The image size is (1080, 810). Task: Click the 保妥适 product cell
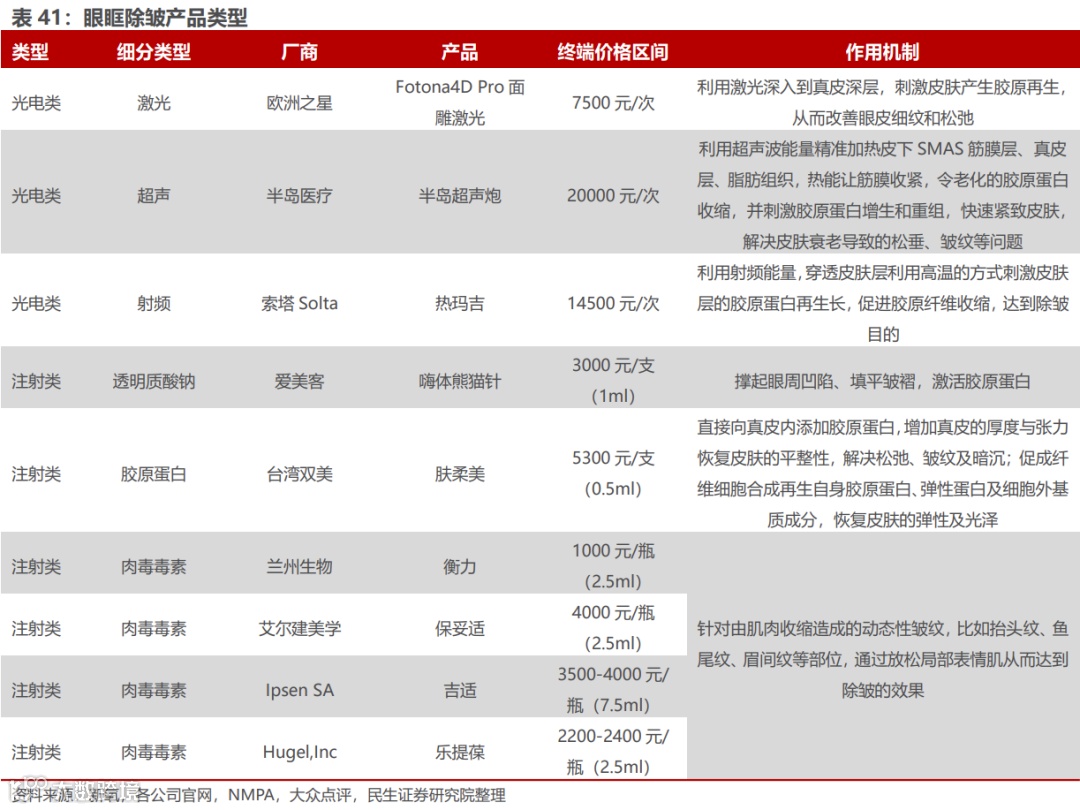[459, 628]
